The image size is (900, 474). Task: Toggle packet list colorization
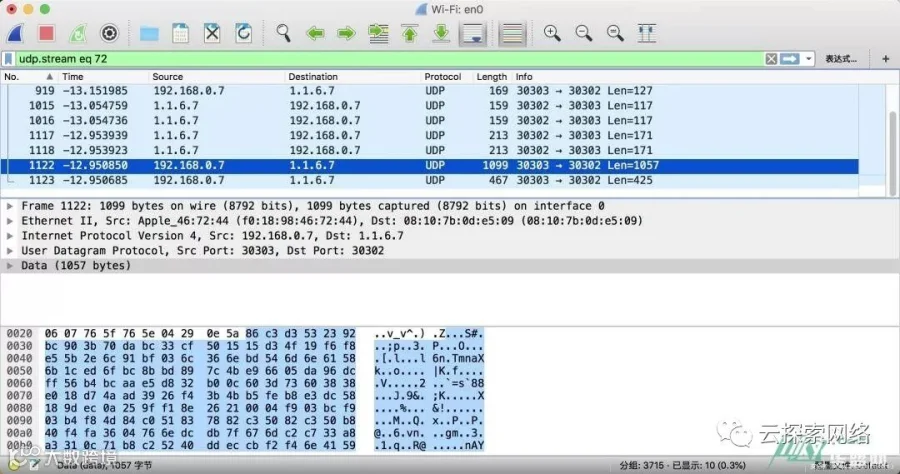(x=512, y=33)
